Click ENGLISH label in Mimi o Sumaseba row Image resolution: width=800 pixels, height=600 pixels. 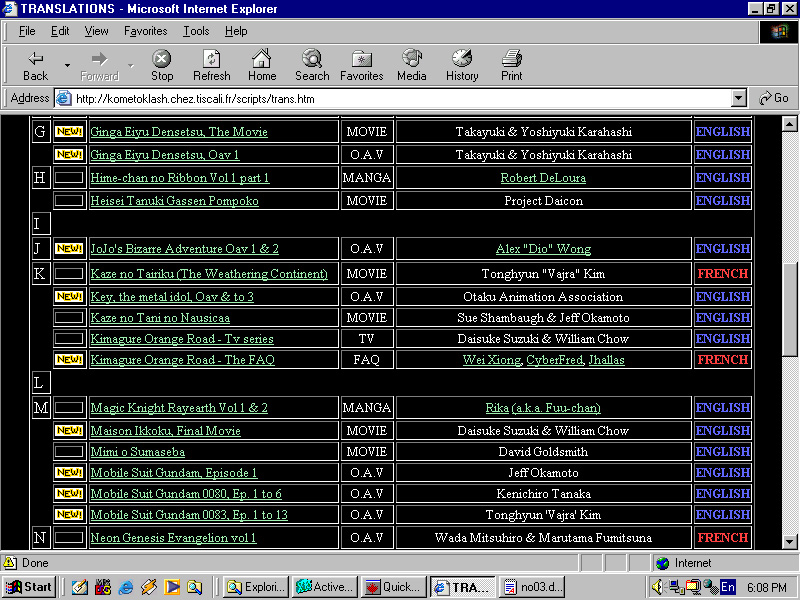[x=722, y=452]
